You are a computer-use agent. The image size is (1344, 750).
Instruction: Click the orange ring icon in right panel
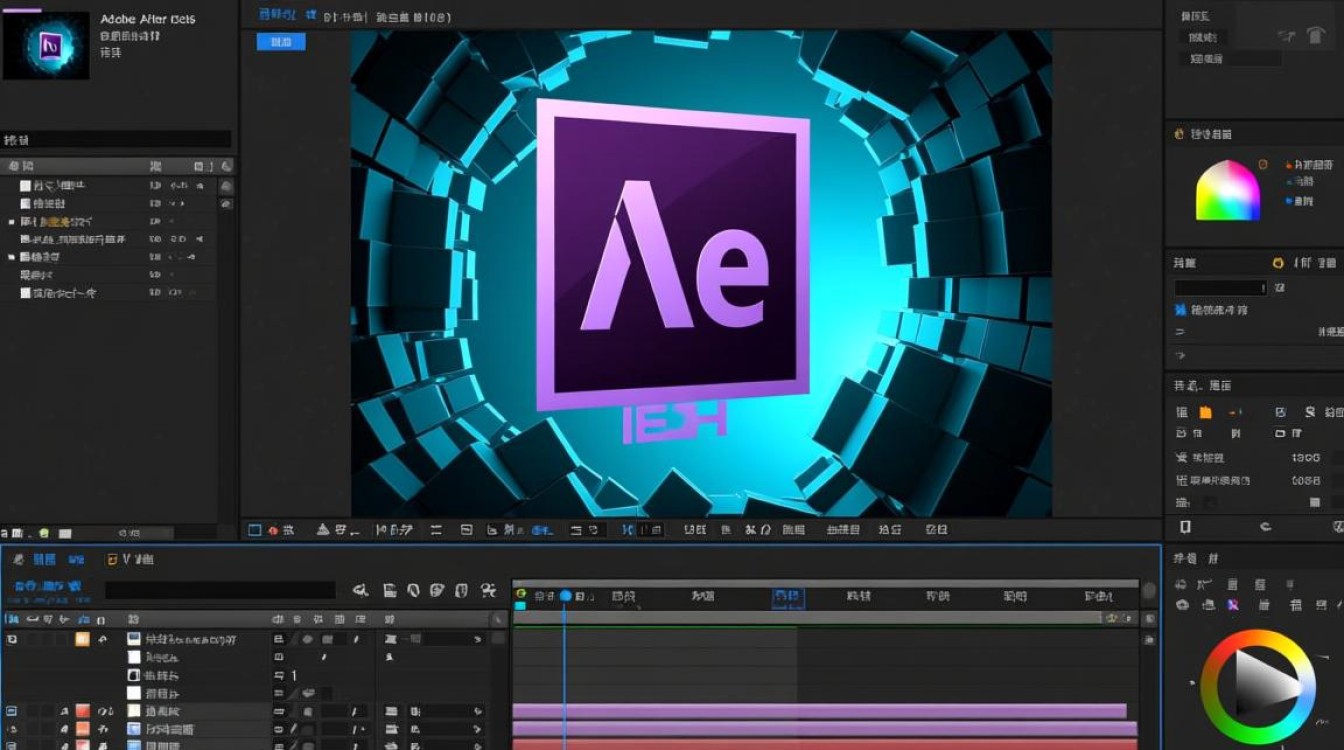1277,263
